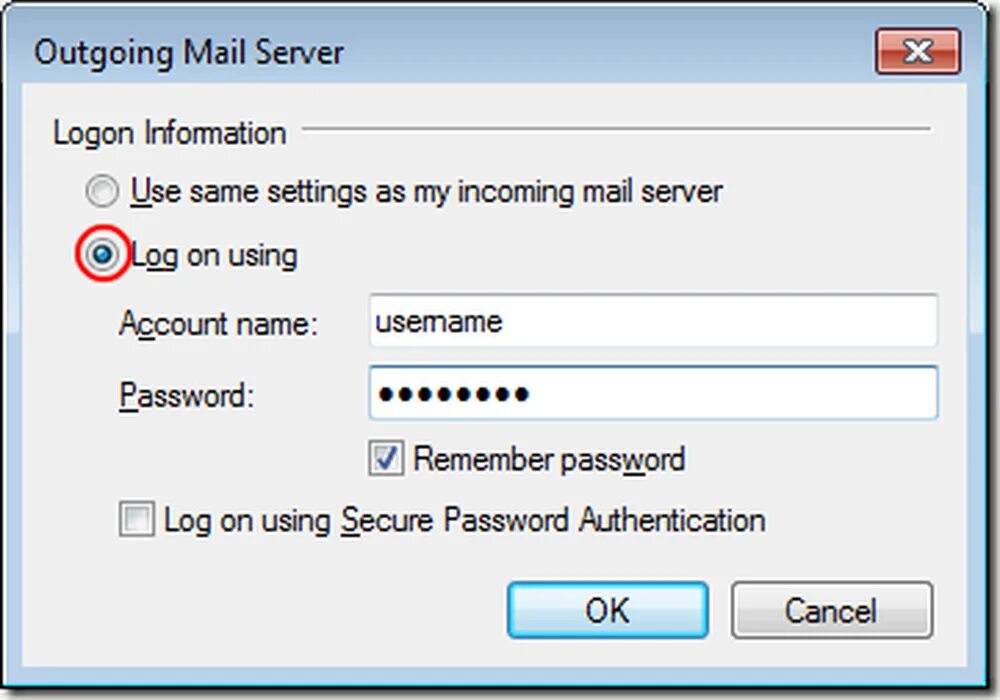Place the cursor on the masked password dots
1000x700 pixels.
point(453,395)
